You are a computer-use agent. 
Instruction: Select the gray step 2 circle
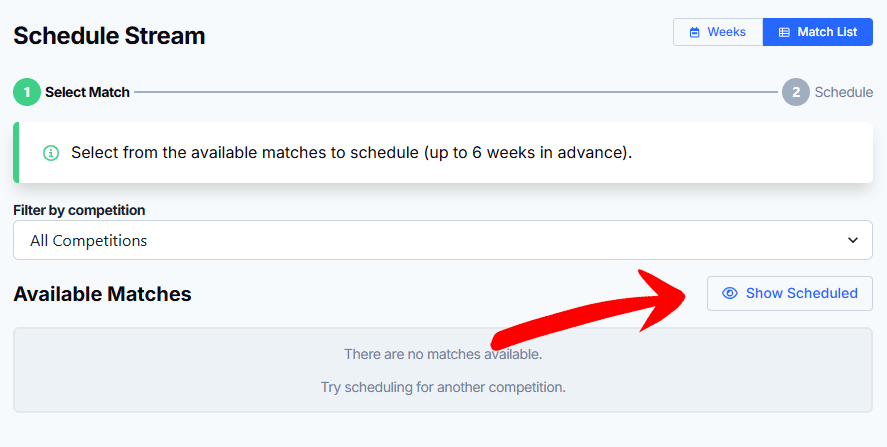click(796, 92)
